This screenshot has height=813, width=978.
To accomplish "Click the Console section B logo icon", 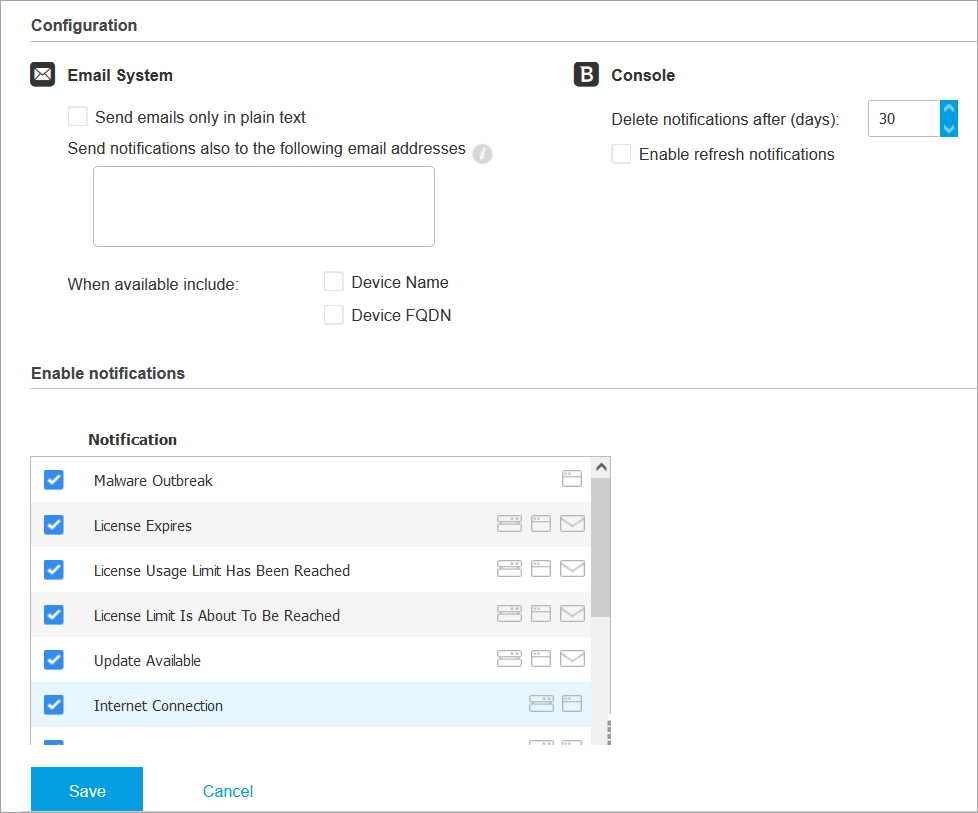I will coord(586,75).
